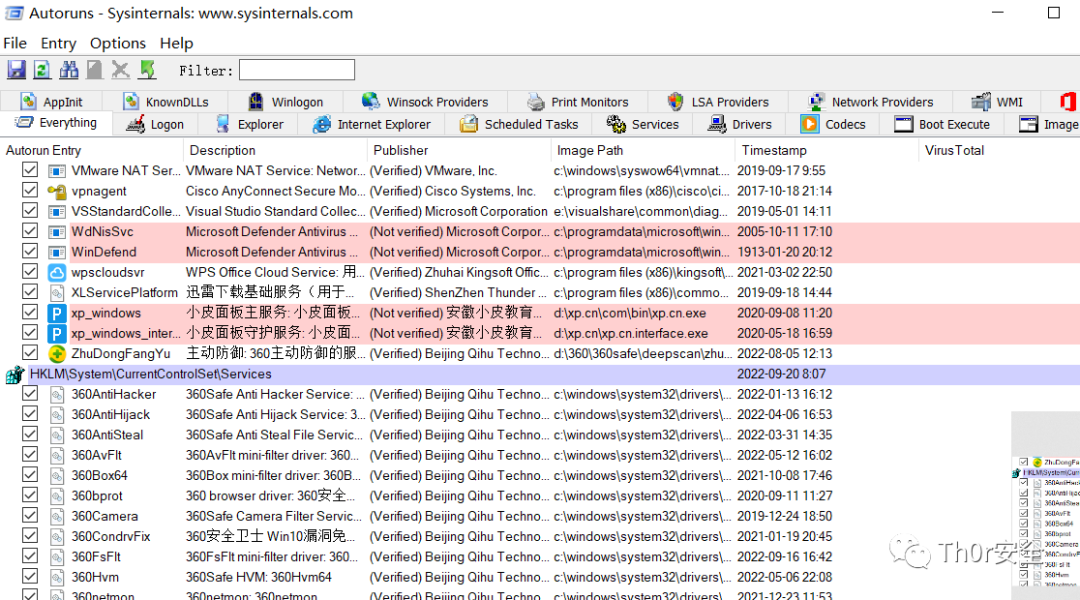This screenshot has width=1080, height=600.
Task: Click the Refresh toolbar icon
Action: [42, 70]
